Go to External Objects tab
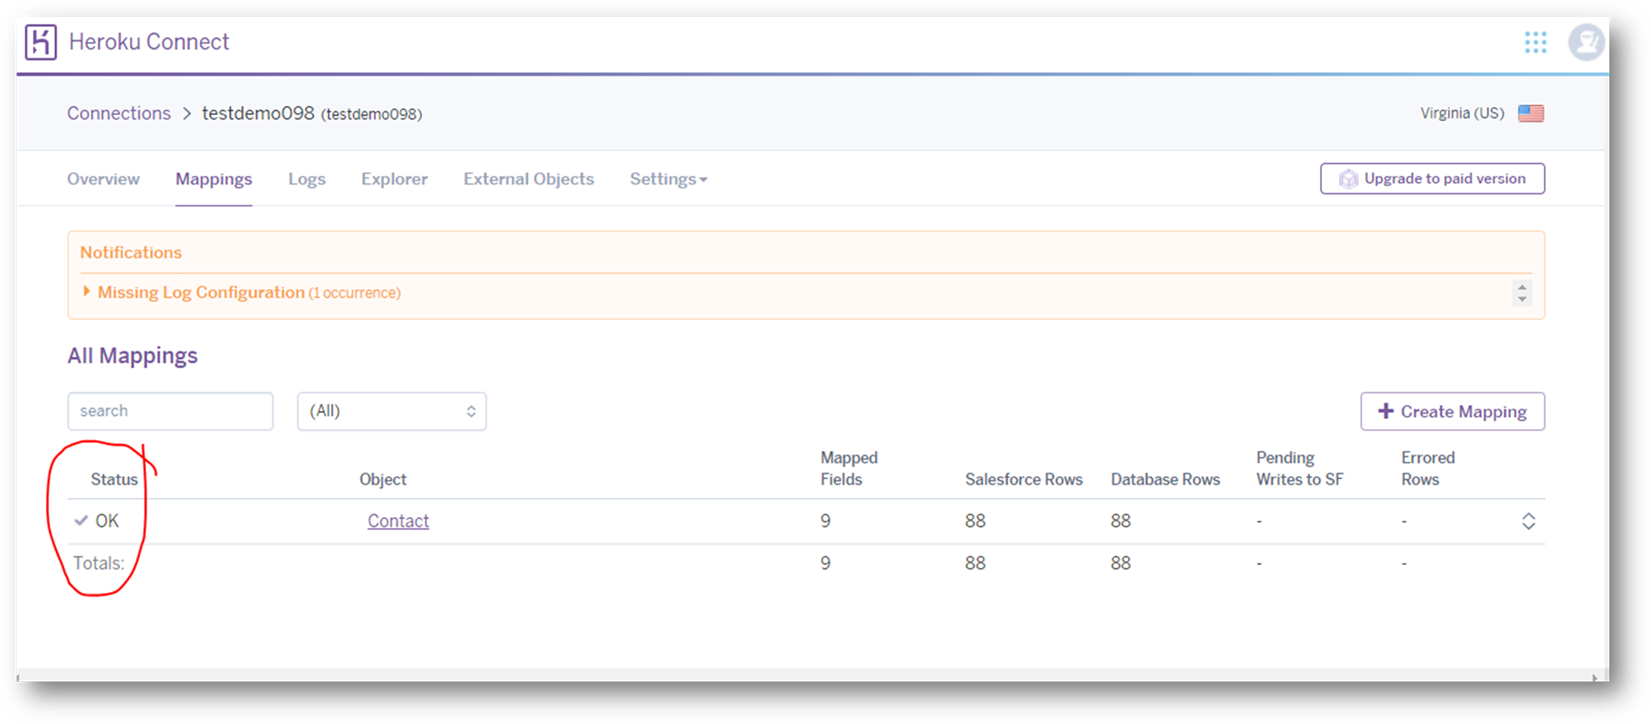Viewport: 1651px width, 724px height. [x=528, y=179]
